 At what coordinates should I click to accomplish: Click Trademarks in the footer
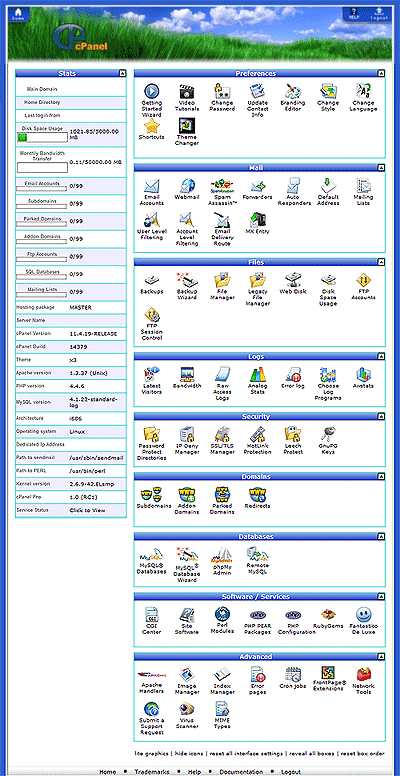pyautogui.click(x=153, y=772)
